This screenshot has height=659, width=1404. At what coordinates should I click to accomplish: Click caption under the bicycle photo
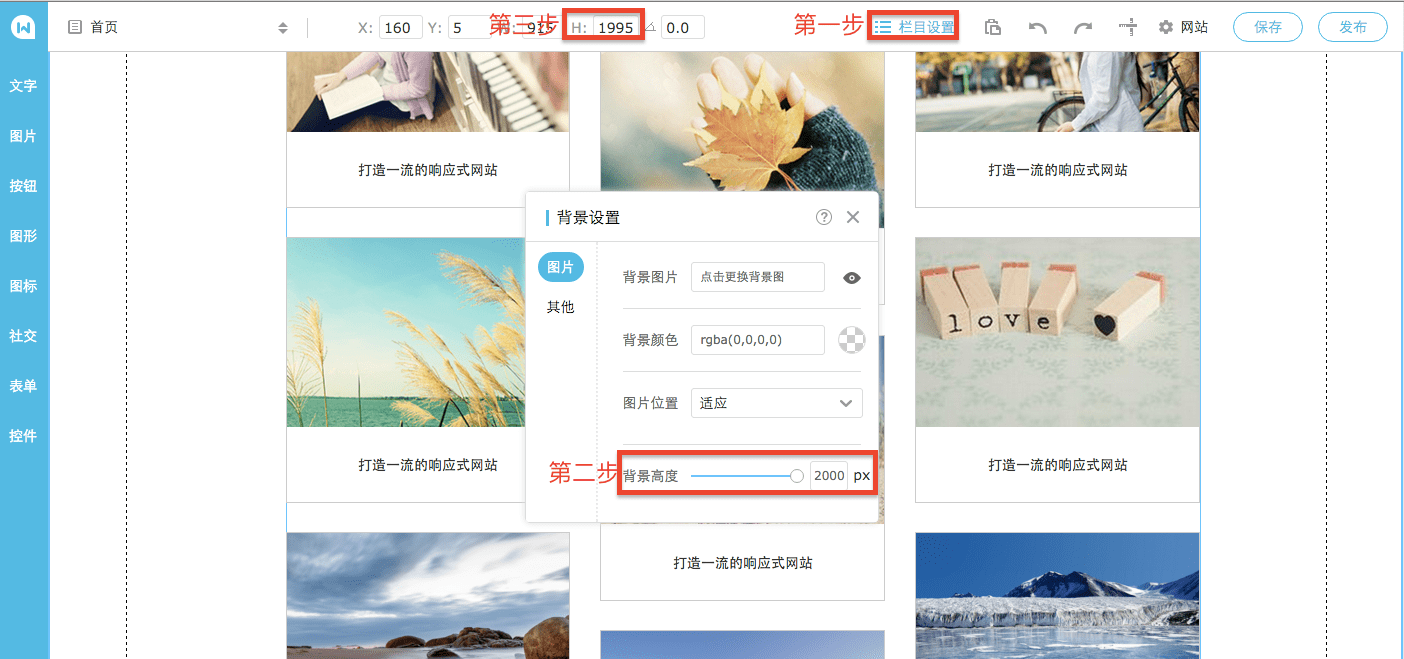point(1058,170)
